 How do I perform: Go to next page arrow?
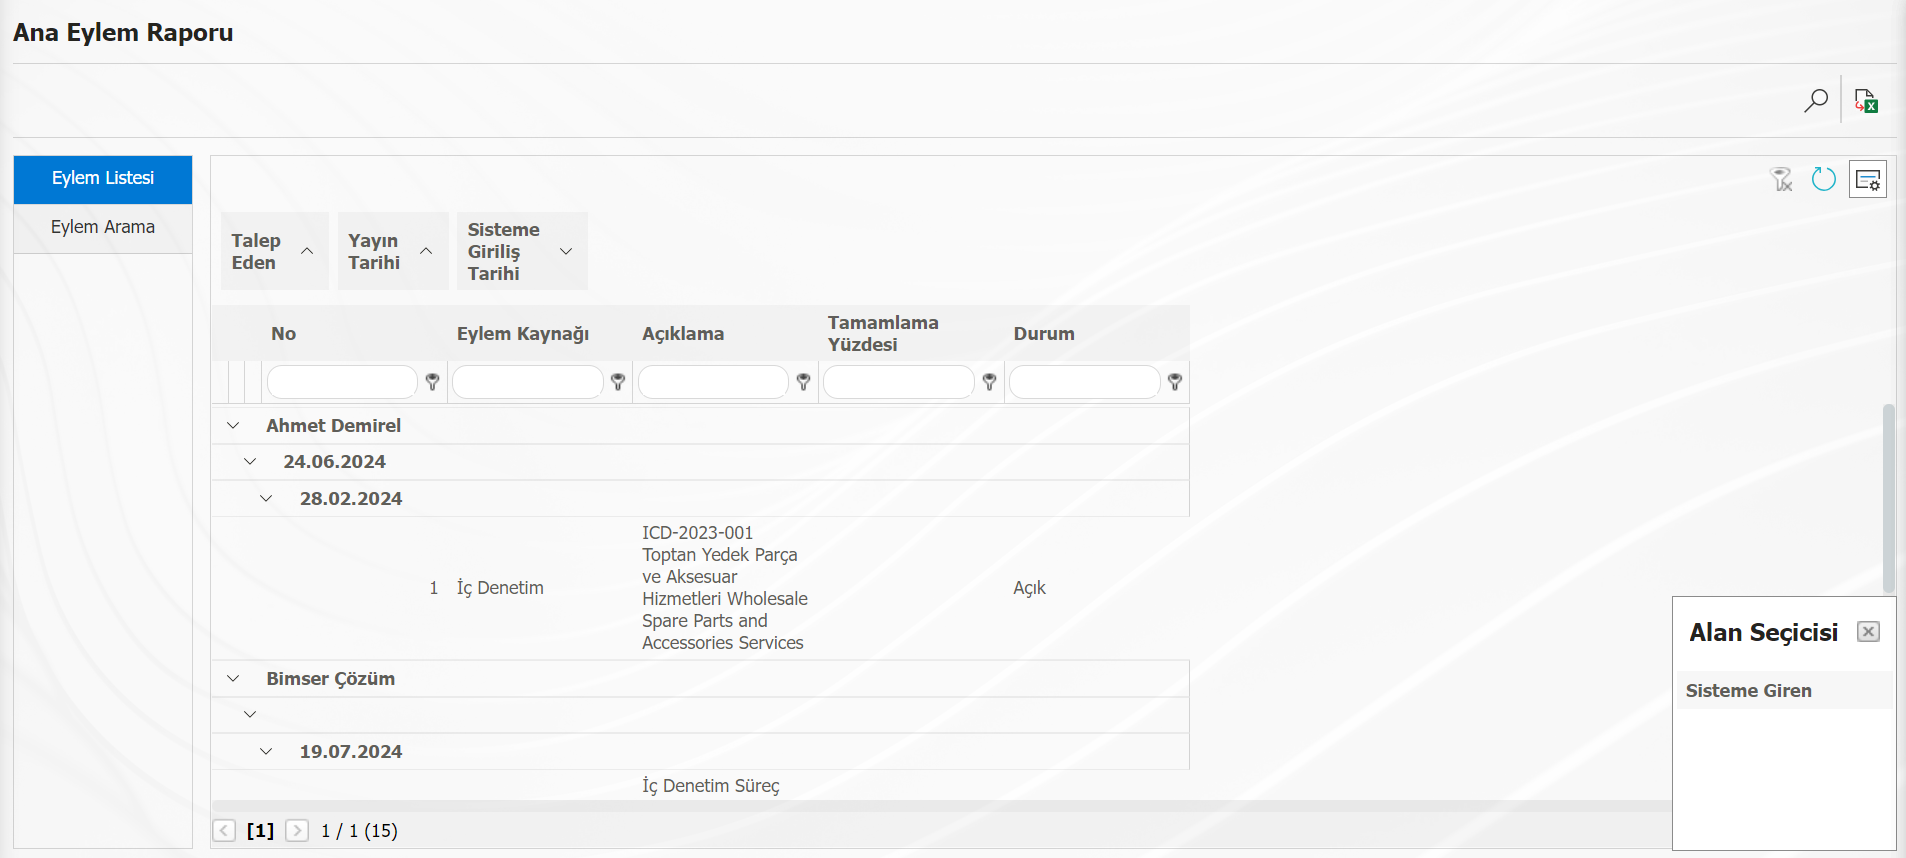tap(297, 831)
